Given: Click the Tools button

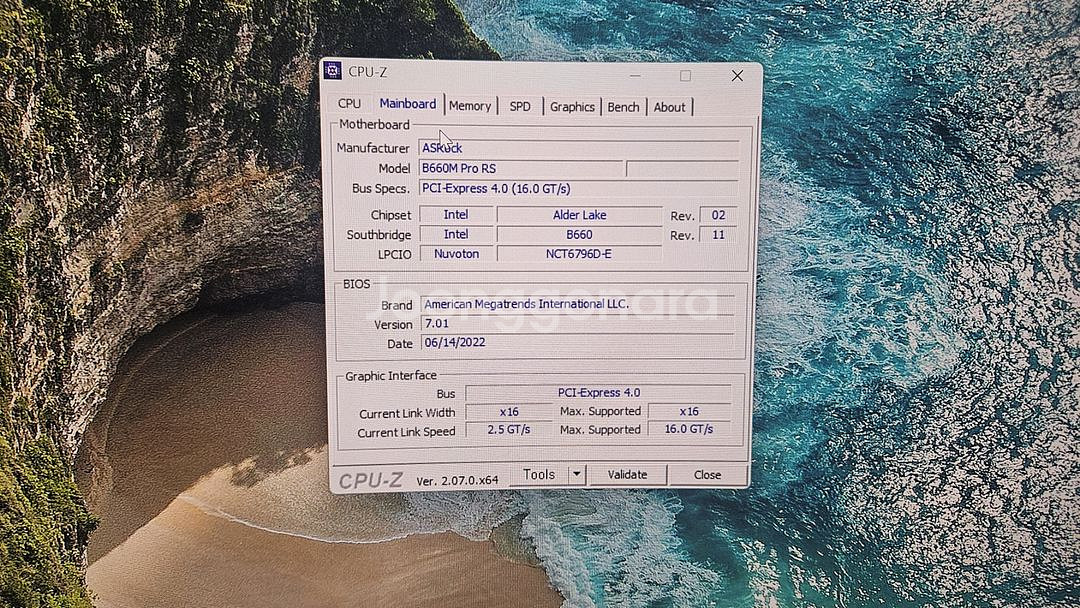Looking at the screenshot, I should click(539, 474).
